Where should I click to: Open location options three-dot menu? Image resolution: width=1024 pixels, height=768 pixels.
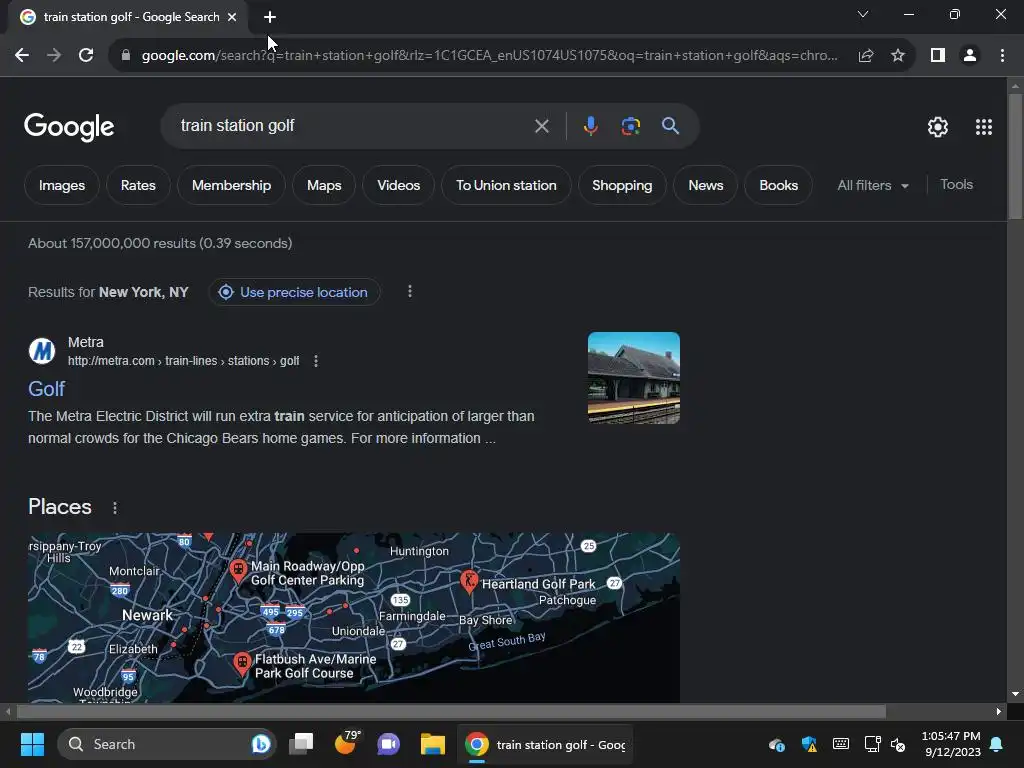(409, 291)
